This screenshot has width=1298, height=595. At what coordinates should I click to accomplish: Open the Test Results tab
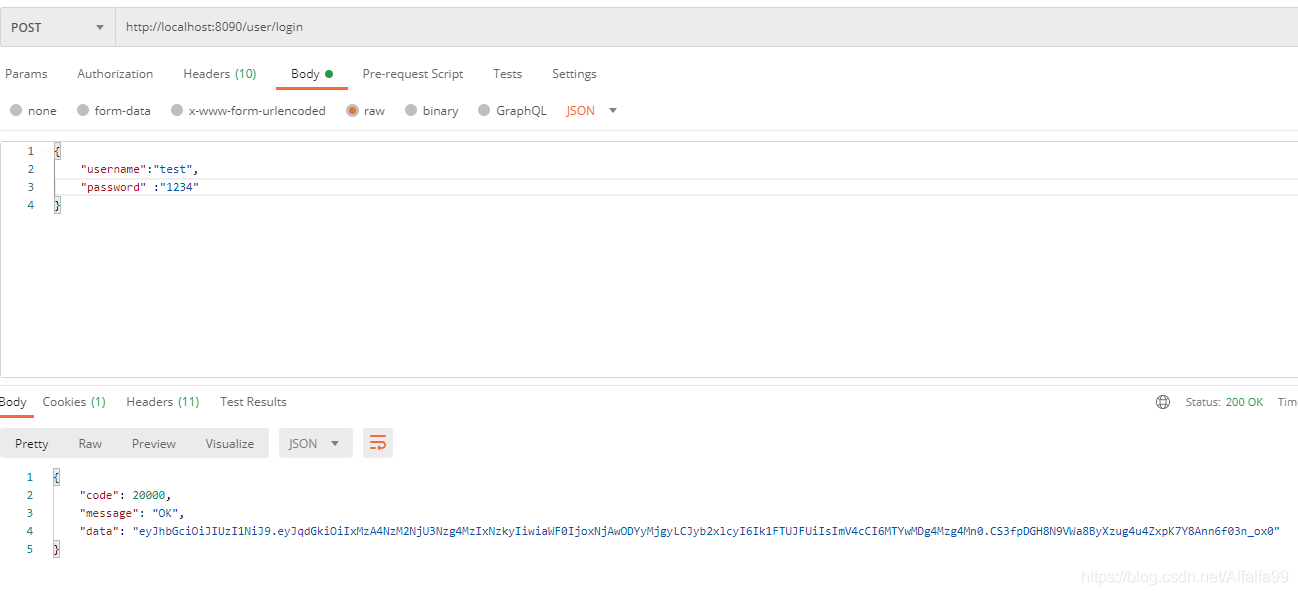tap(253, 402)
